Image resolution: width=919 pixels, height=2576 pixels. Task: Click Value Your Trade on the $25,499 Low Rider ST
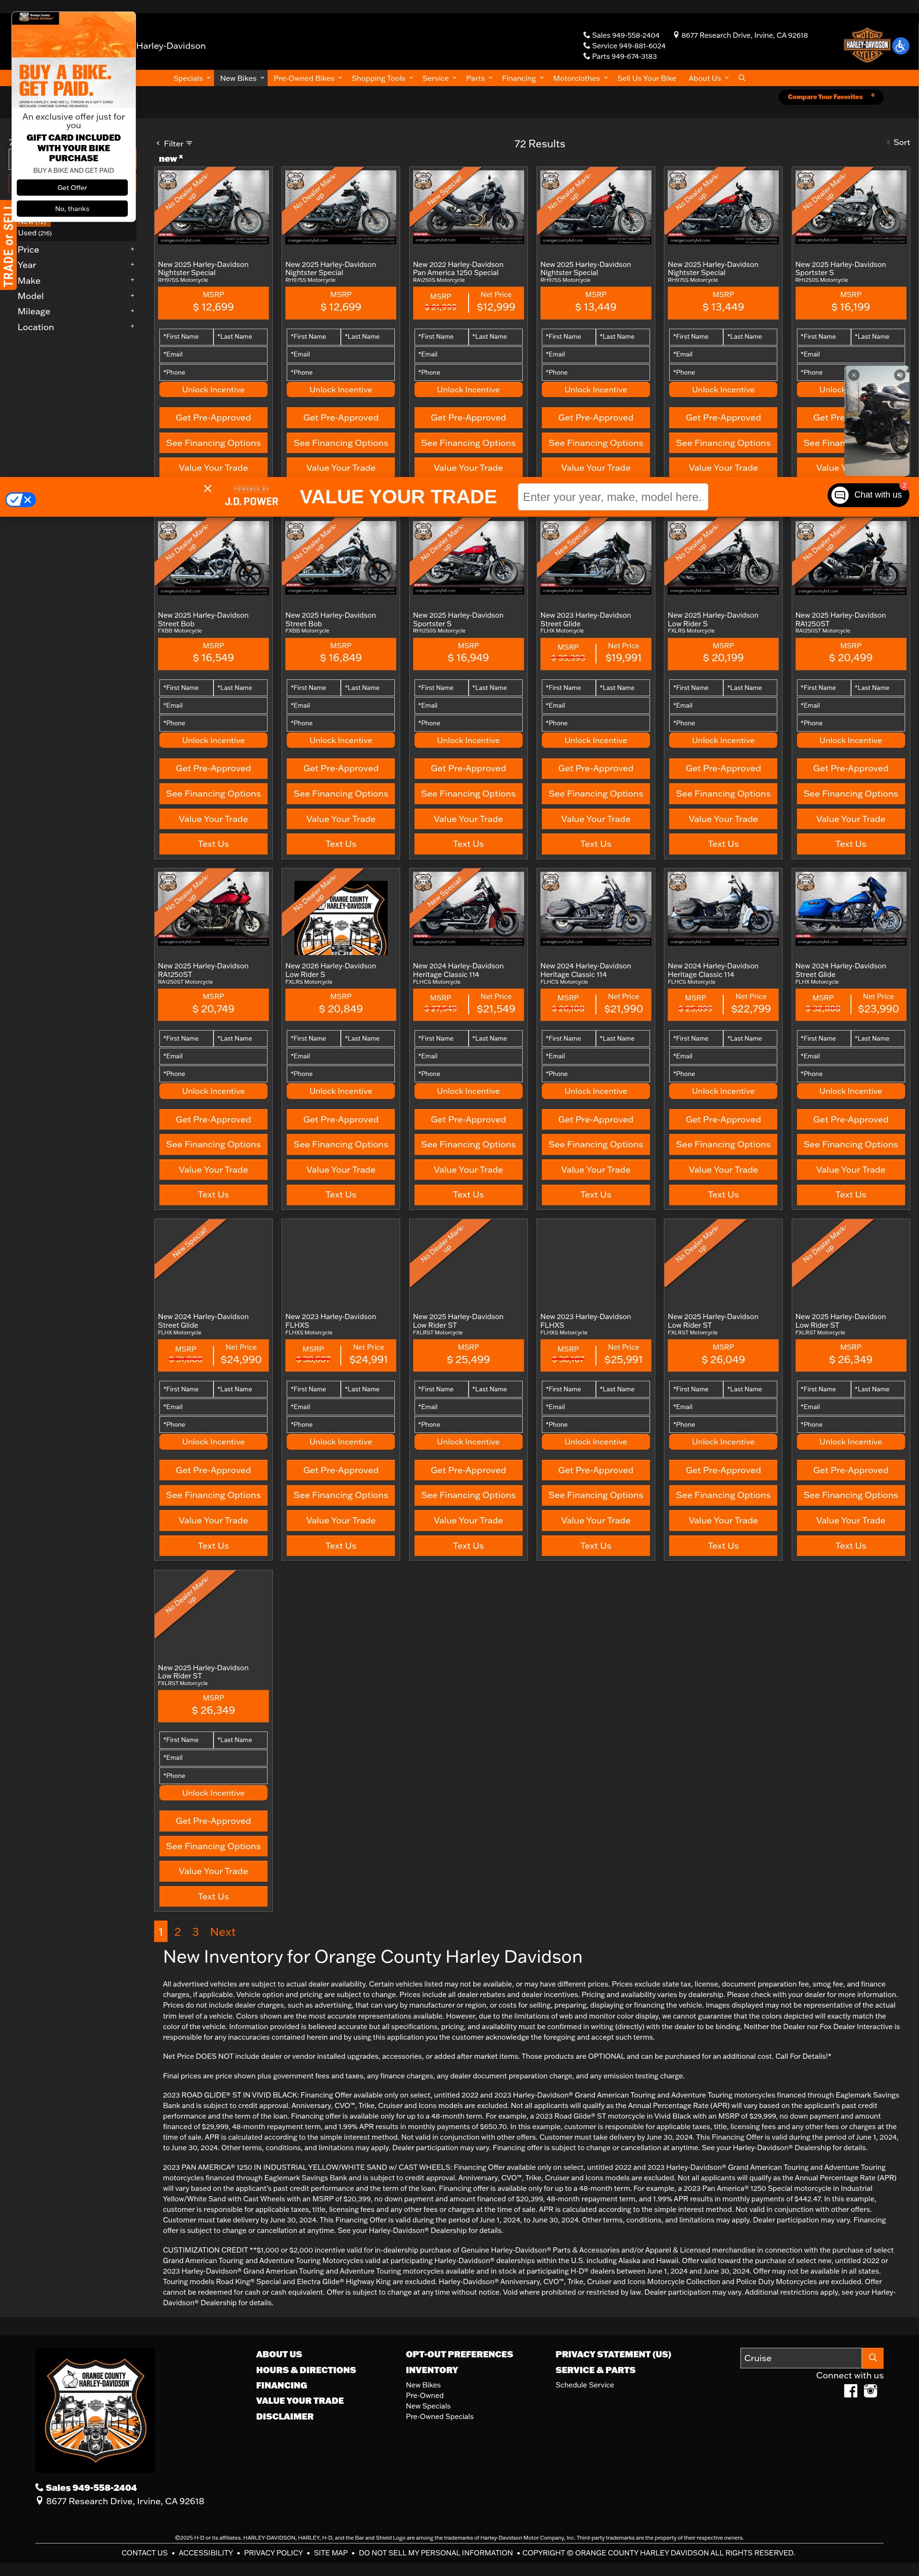468,1521
